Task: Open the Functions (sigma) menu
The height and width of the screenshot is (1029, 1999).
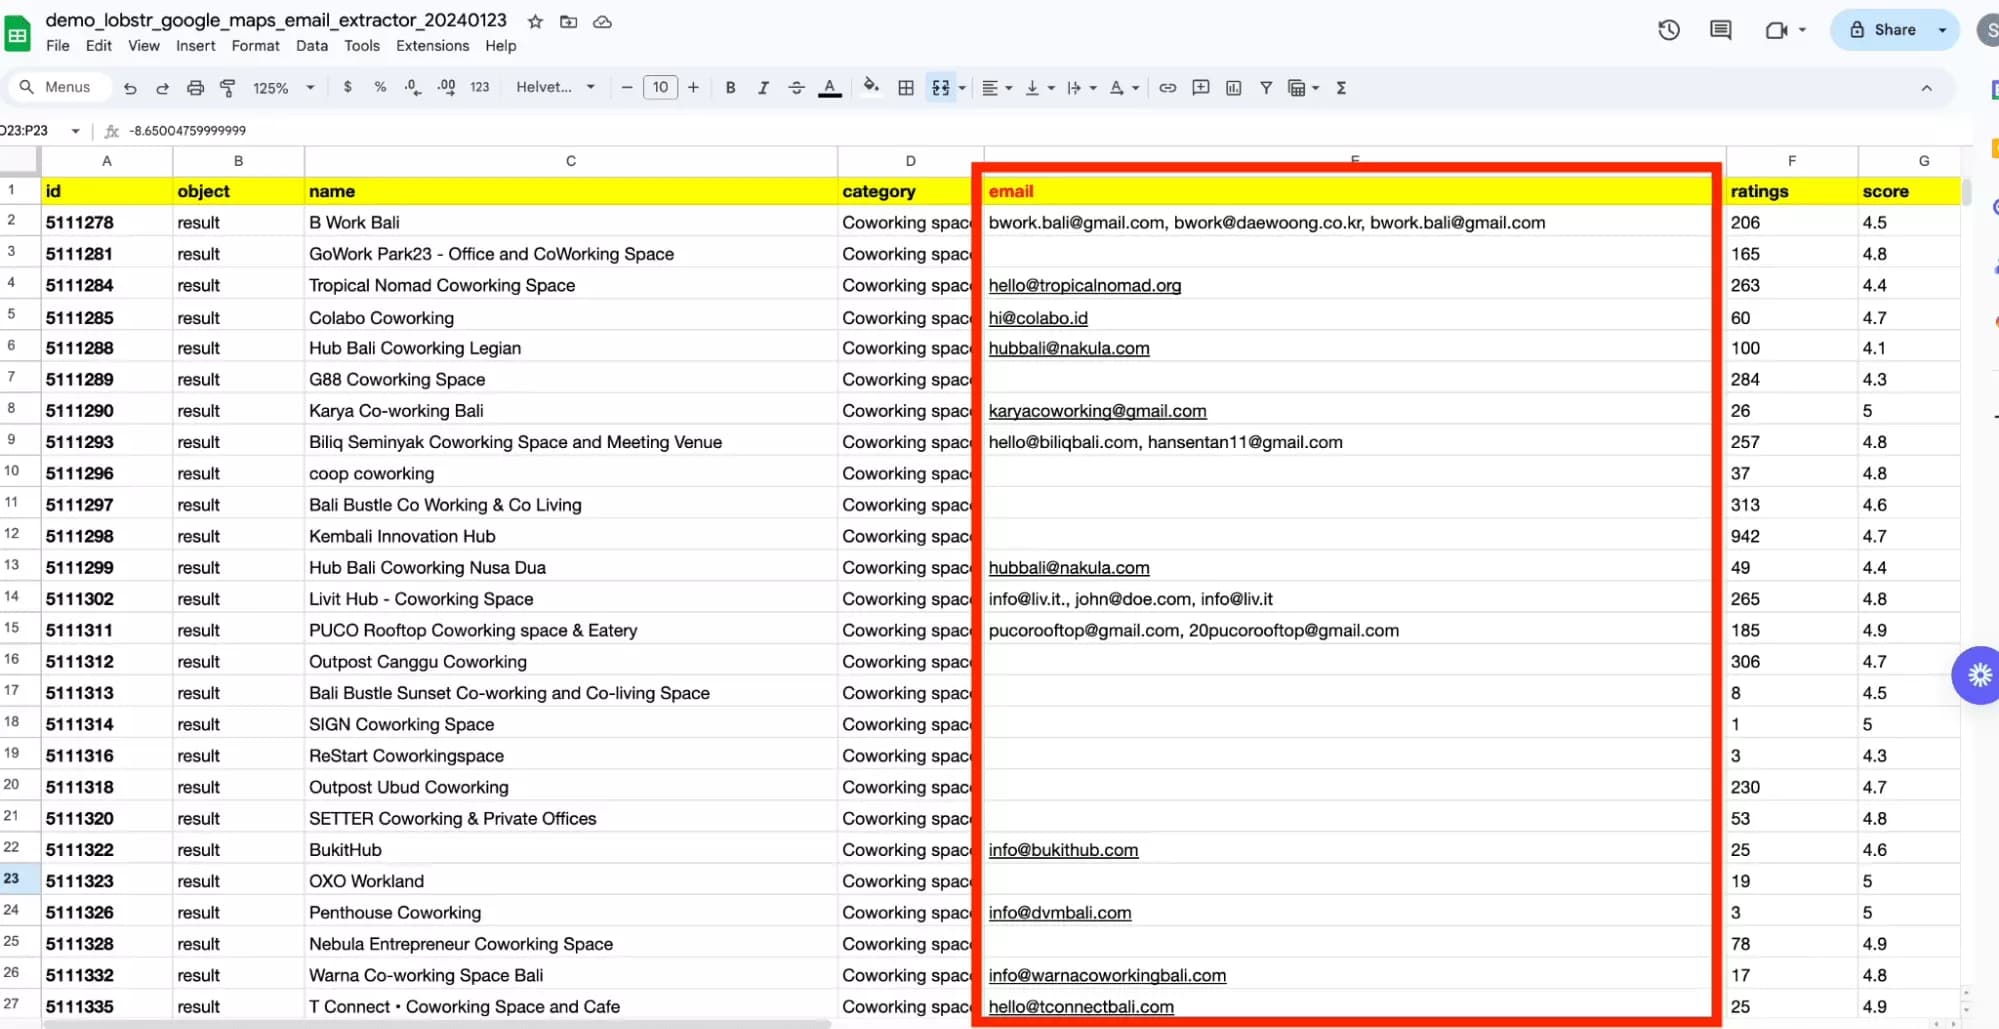Action: pyautogui.click(x=1341, y=88)
